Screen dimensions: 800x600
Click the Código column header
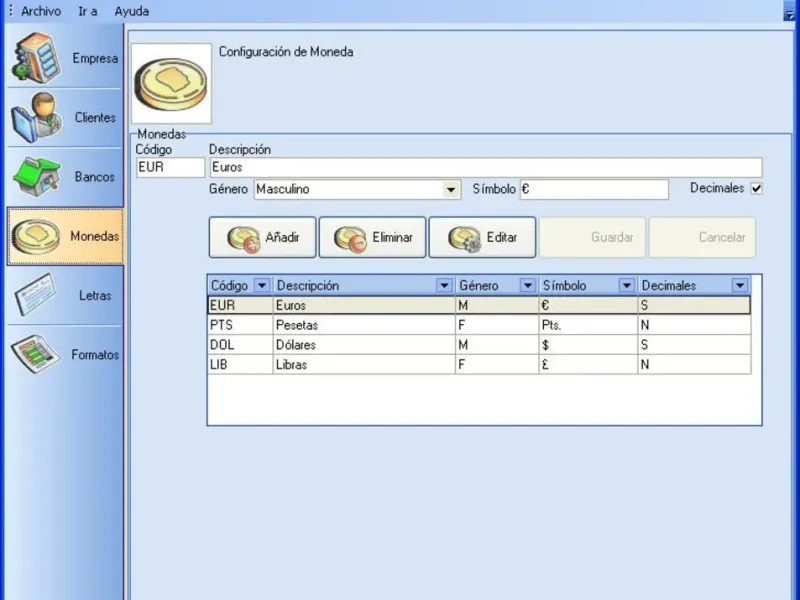(240, 285)
